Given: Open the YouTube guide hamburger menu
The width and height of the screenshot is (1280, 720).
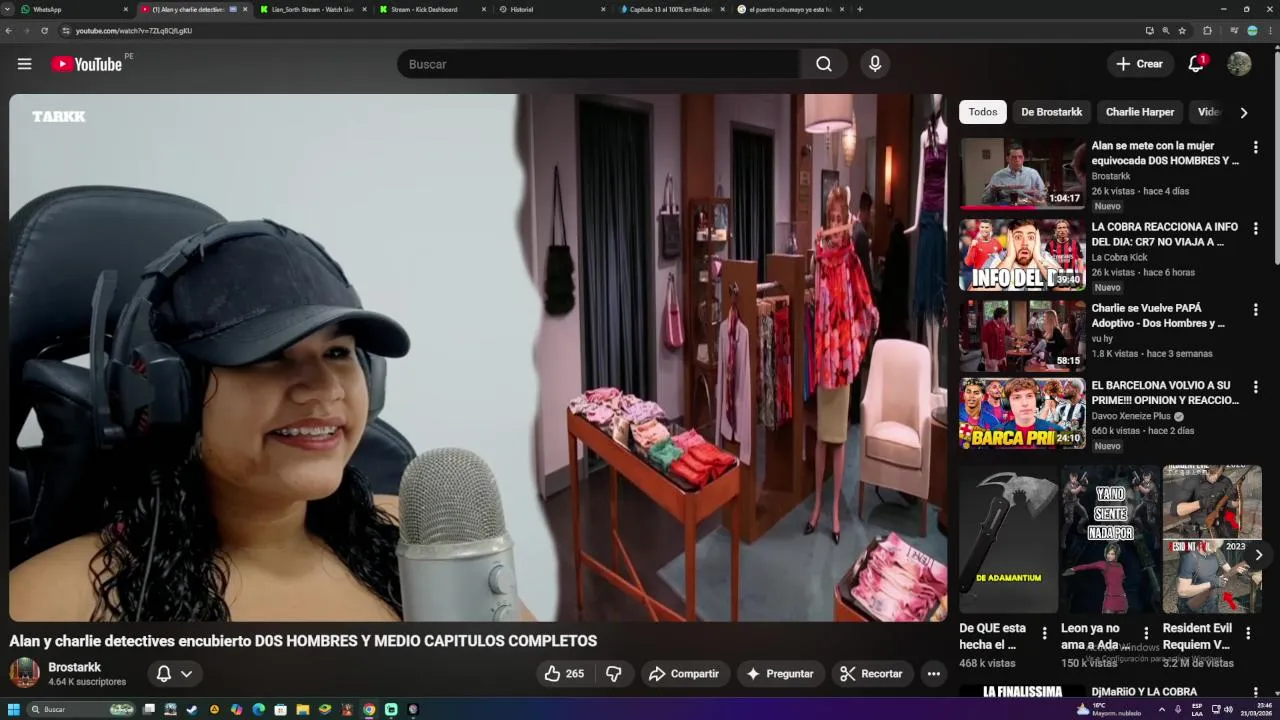Looking at the screenshot, I should tap(24, 64).
